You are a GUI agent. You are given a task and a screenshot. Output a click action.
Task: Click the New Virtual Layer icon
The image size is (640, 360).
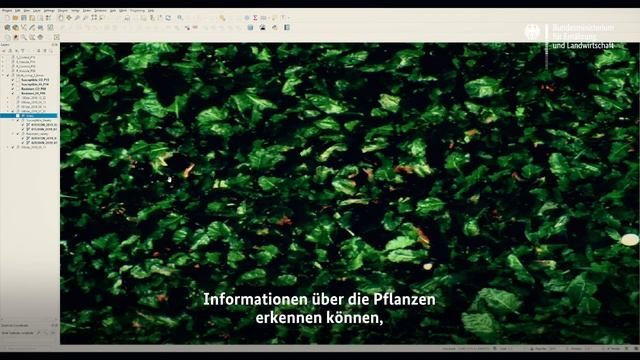(x=50, y=27)
